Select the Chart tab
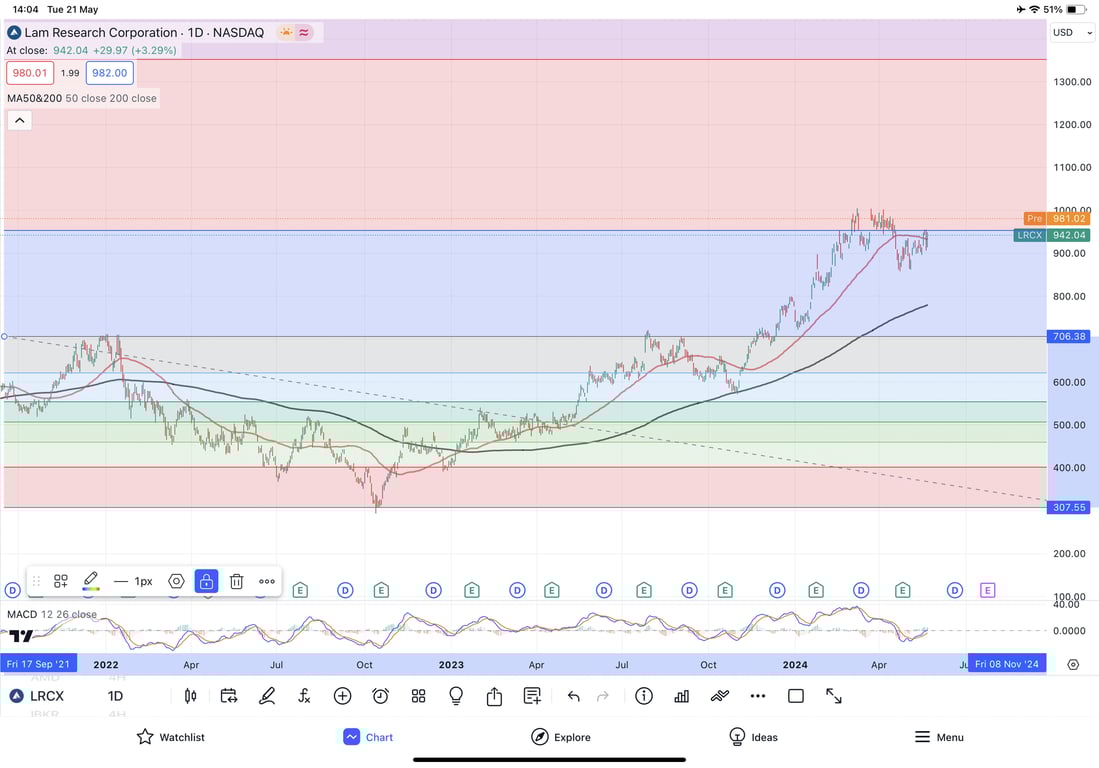The image size is (1099, 768). [x=368, y=736]
